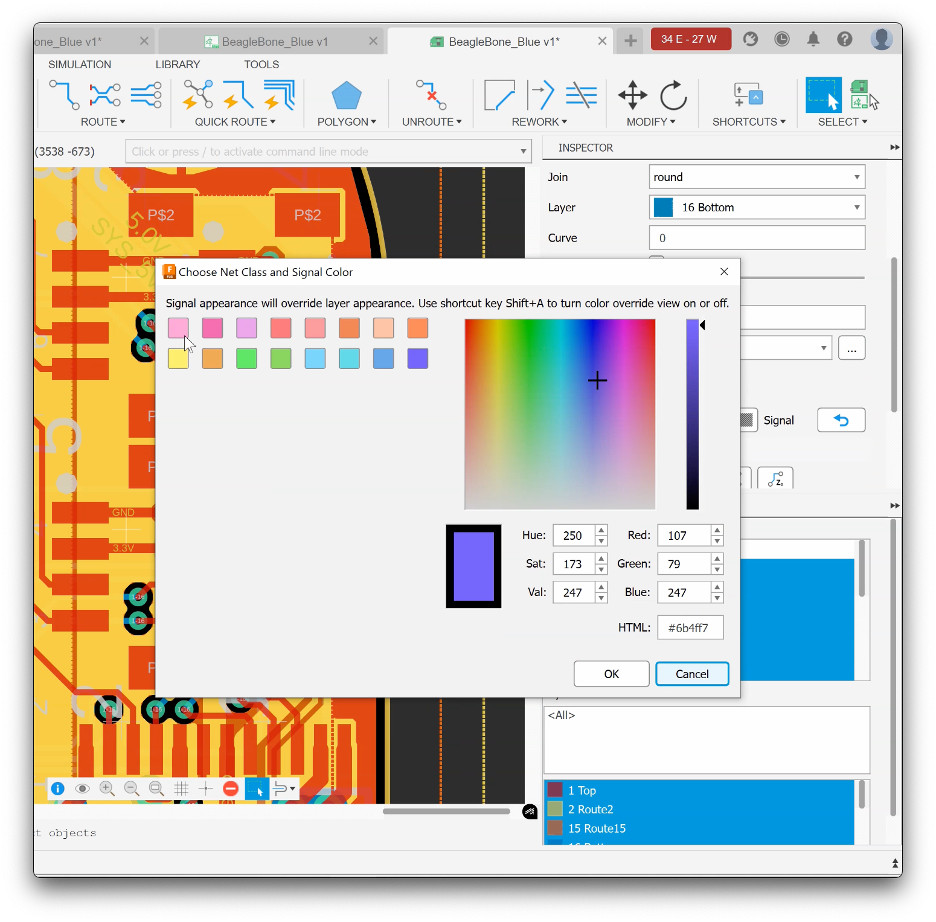Viewport: 936px width, 922px height.
Task: Open the help question mark icon
Action: pos(844,39)
